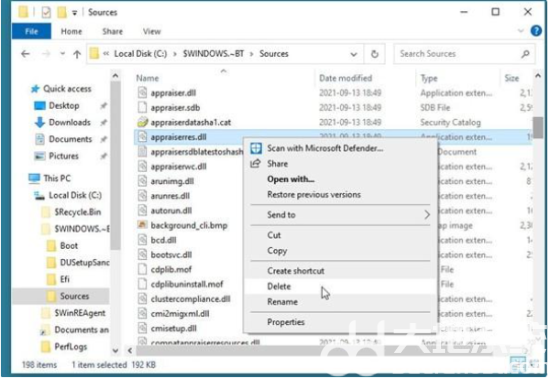Expand the Send to submenu arrow

pos(427,215)
